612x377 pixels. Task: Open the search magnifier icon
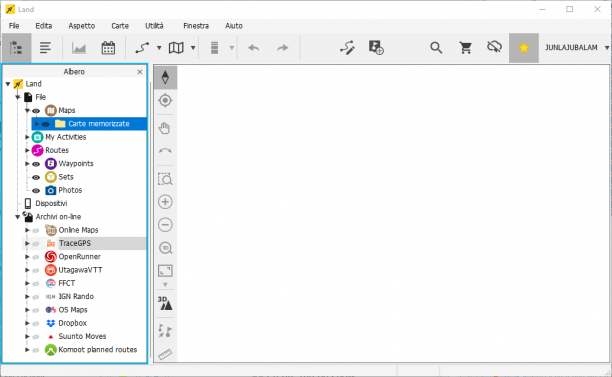pos(436,48)
